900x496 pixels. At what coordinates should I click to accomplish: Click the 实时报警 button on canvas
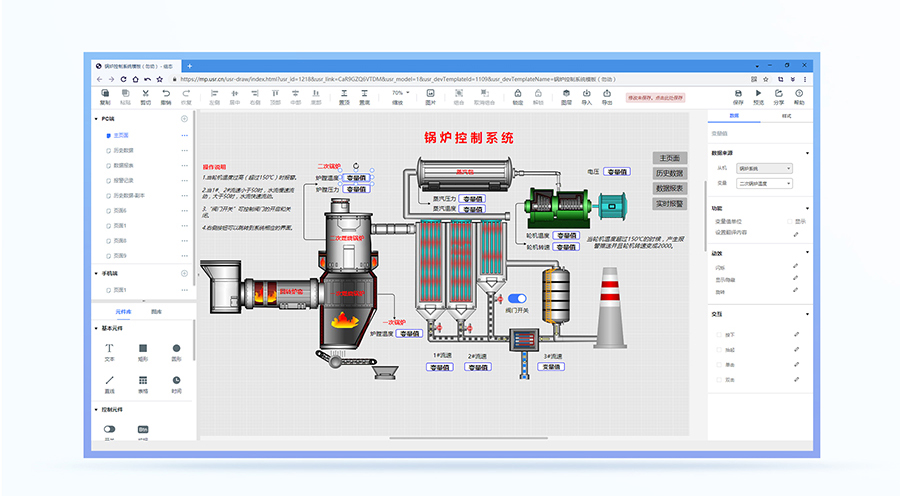(x=669, y=203)
